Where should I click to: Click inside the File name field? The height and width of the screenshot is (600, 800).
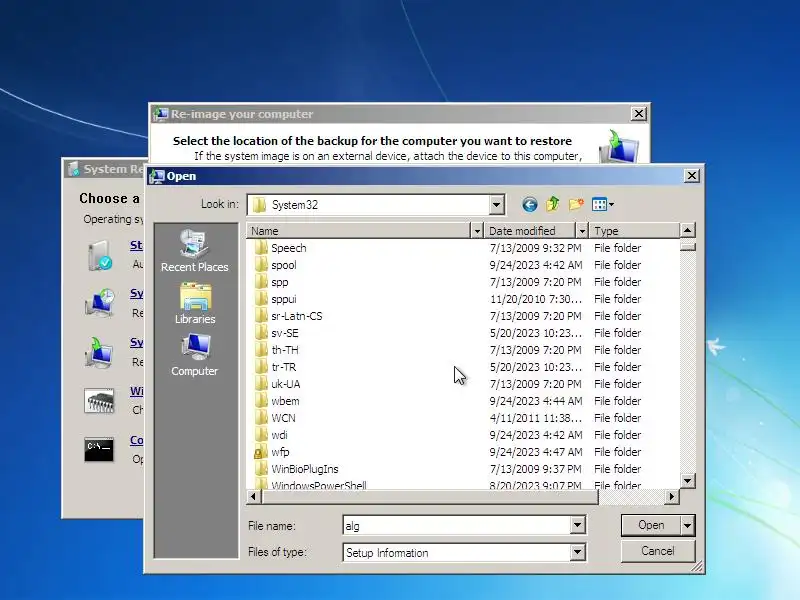[457, 526]
